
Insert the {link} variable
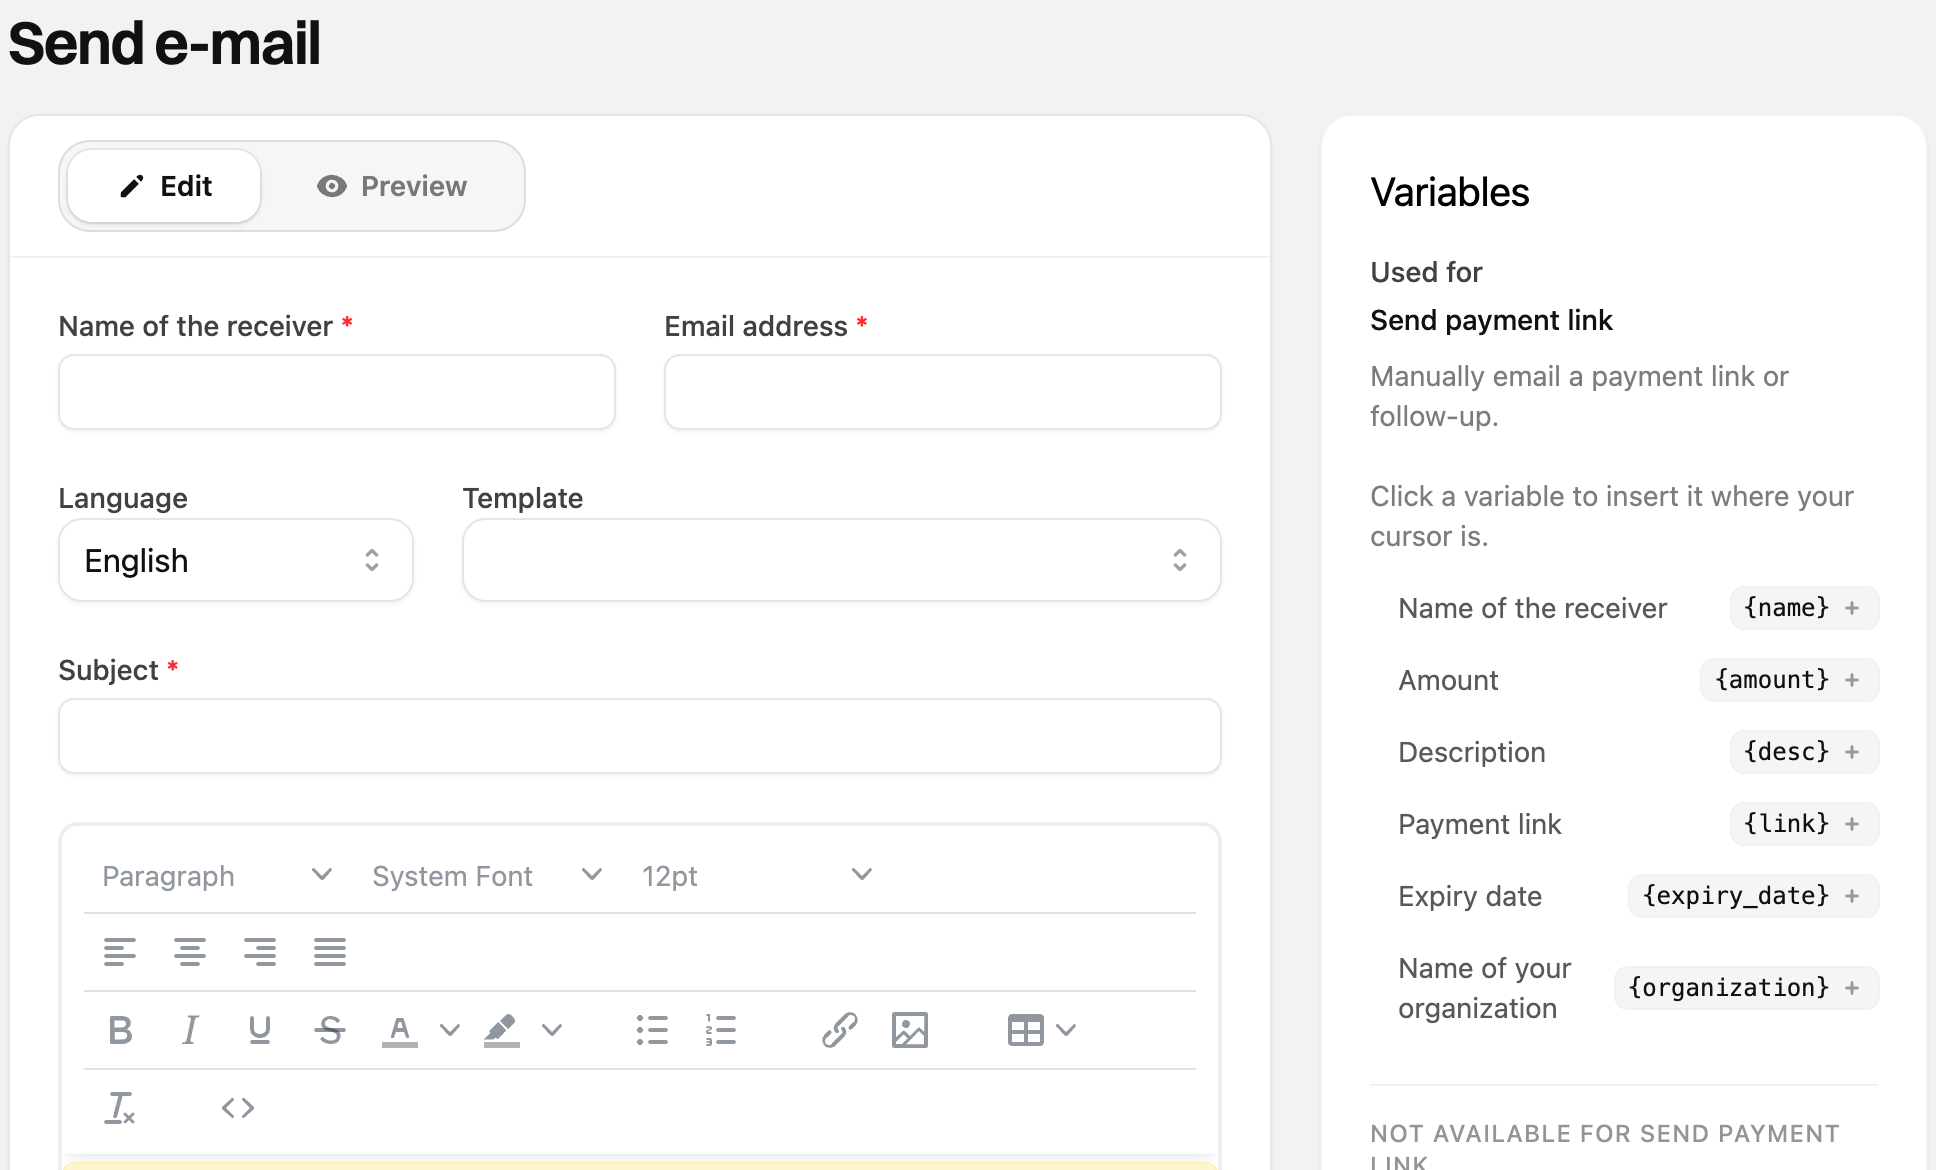[1804, 824]
